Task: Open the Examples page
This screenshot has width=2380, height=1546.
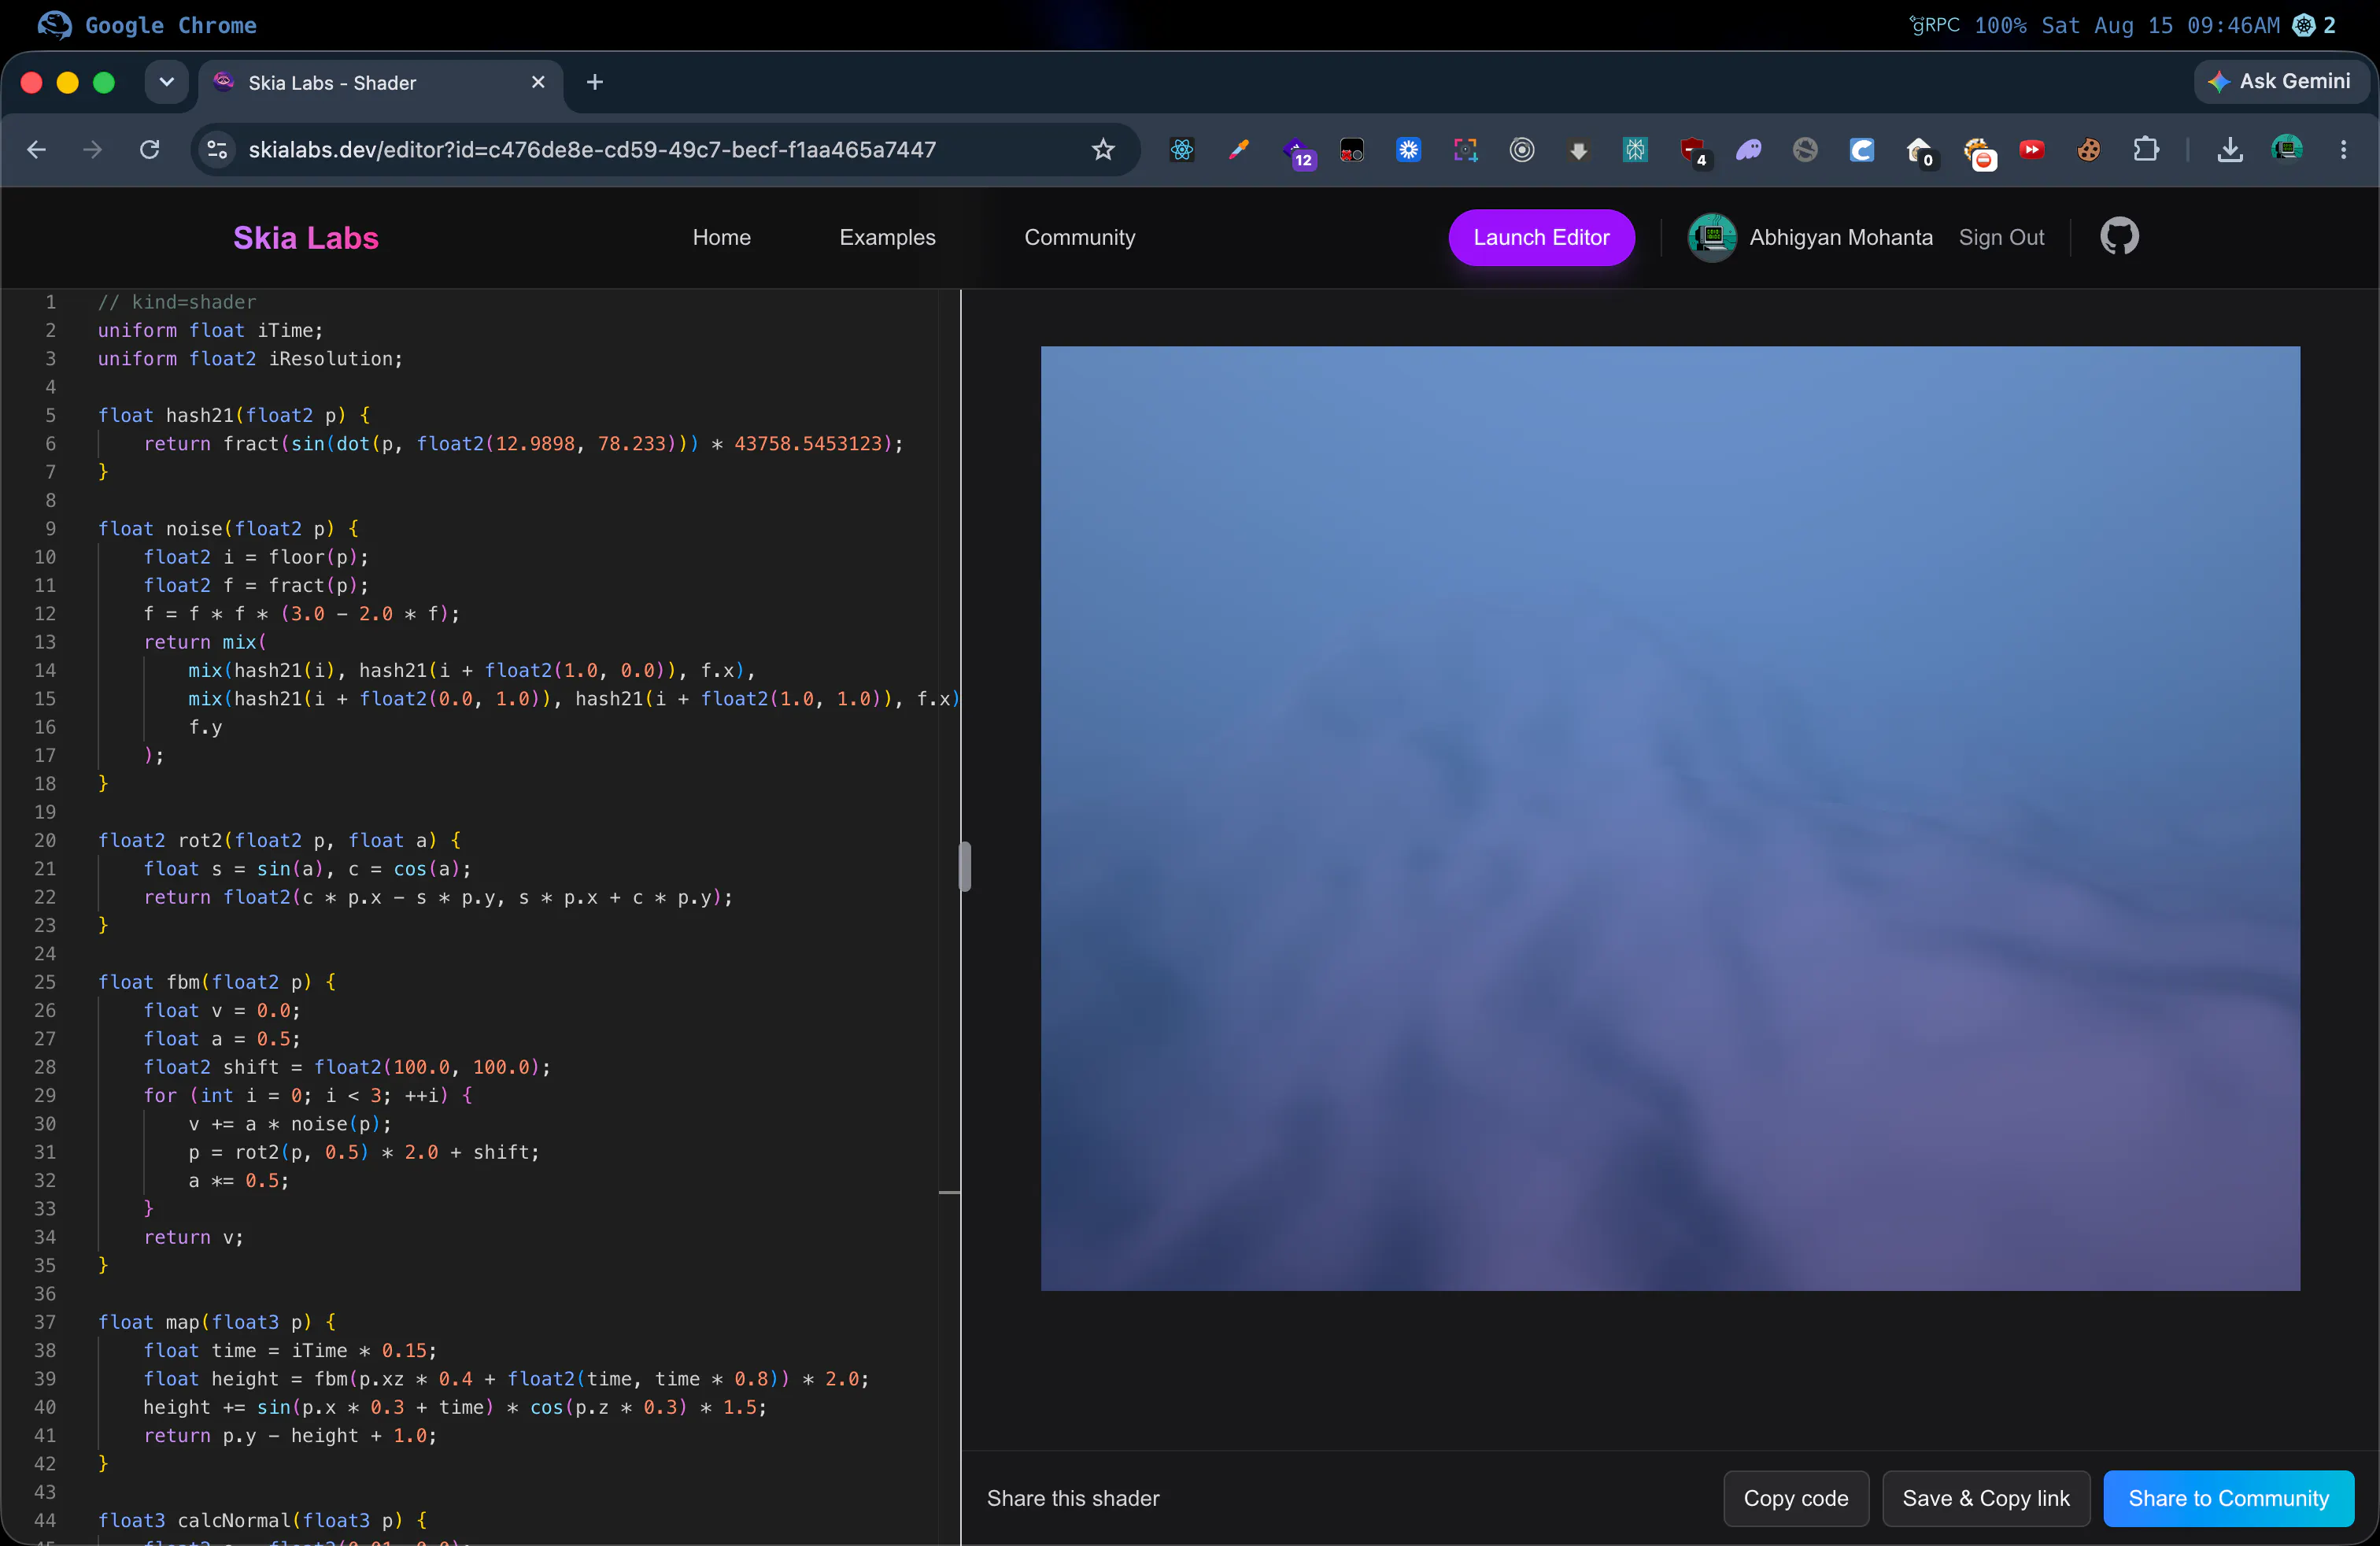Action: tap(887, 237)
